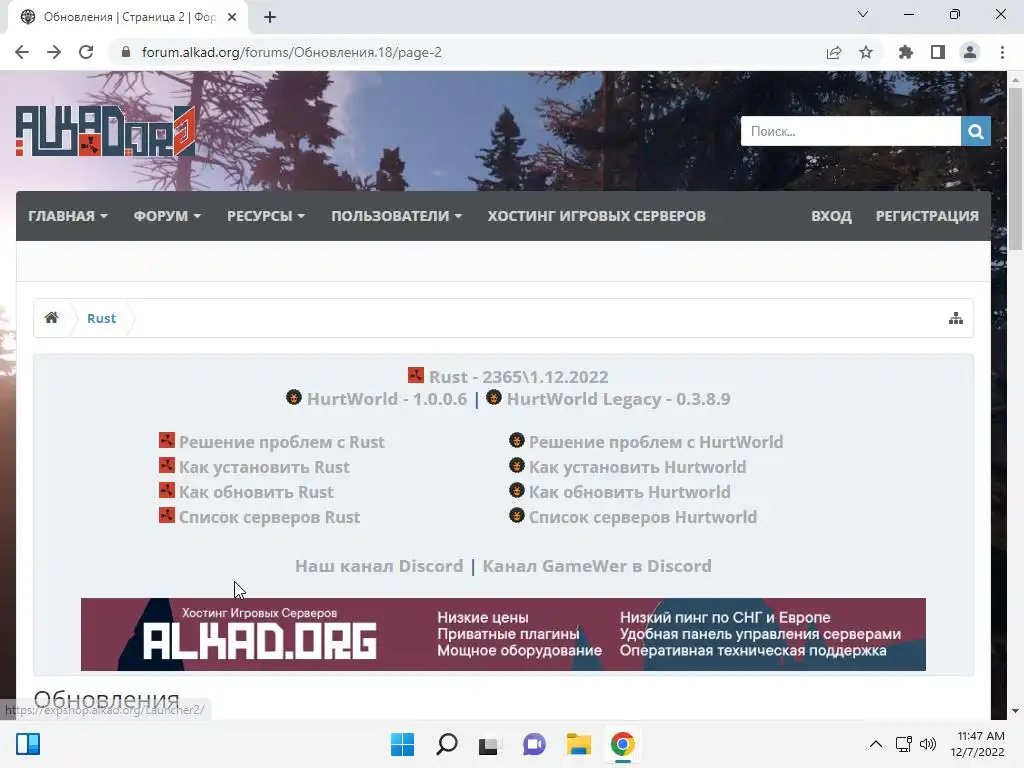The image size is (1024, 768).
Task: Open Решение проблем с HurtWorld link
Action: [656, 442]
